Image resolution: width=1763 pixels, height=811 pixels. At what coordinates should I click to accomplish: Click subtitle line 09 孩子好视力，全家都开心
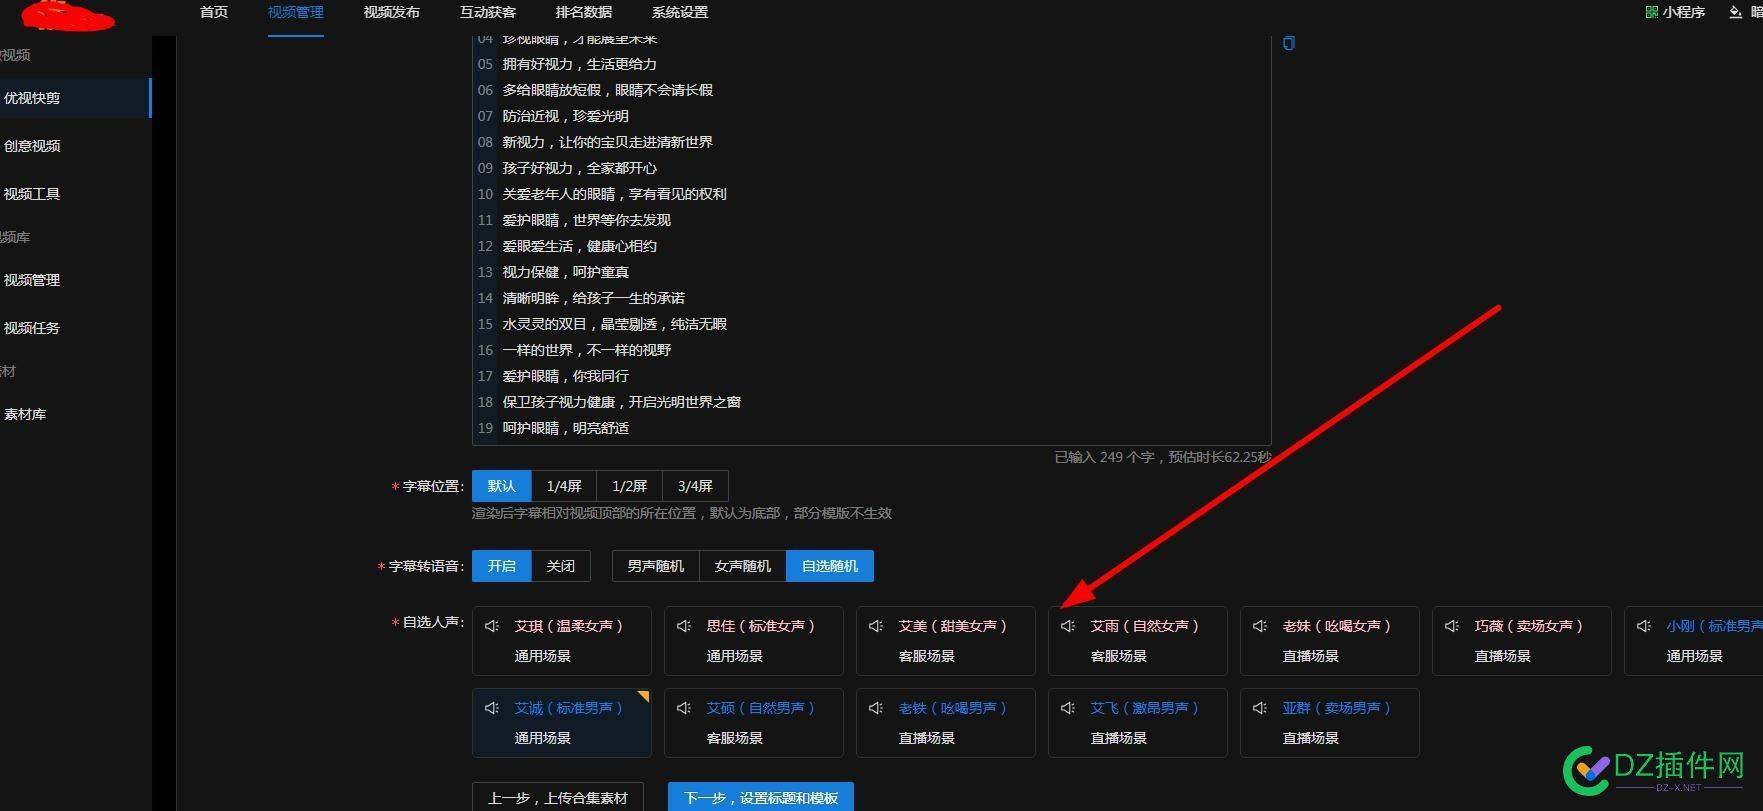coord(580,168)
